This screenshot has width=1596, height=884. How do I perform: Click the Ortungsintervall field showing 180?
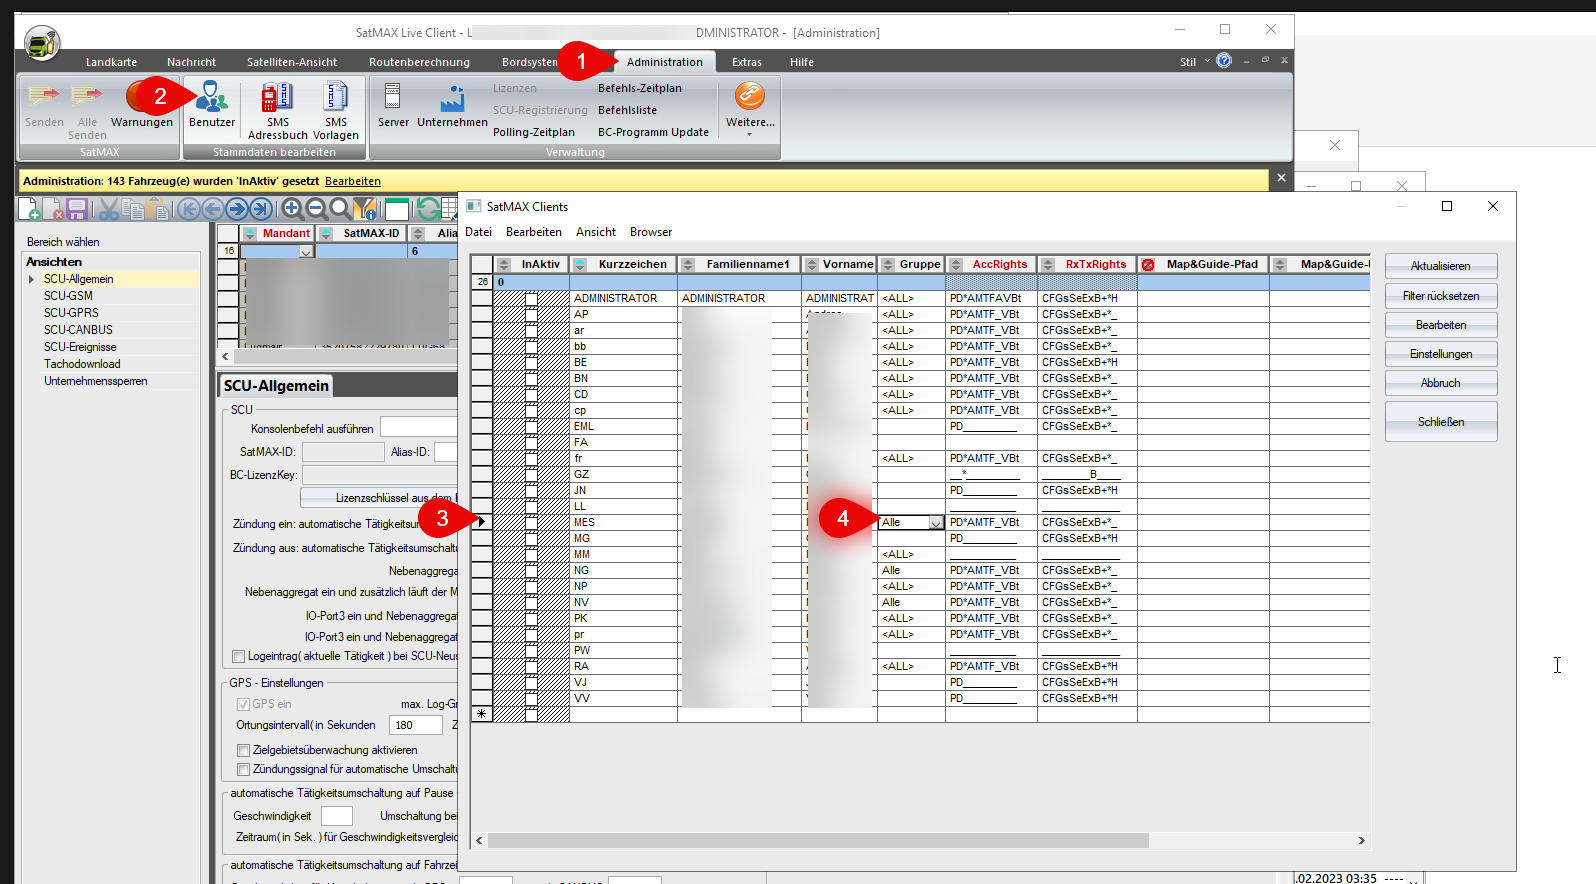[415, 725]
